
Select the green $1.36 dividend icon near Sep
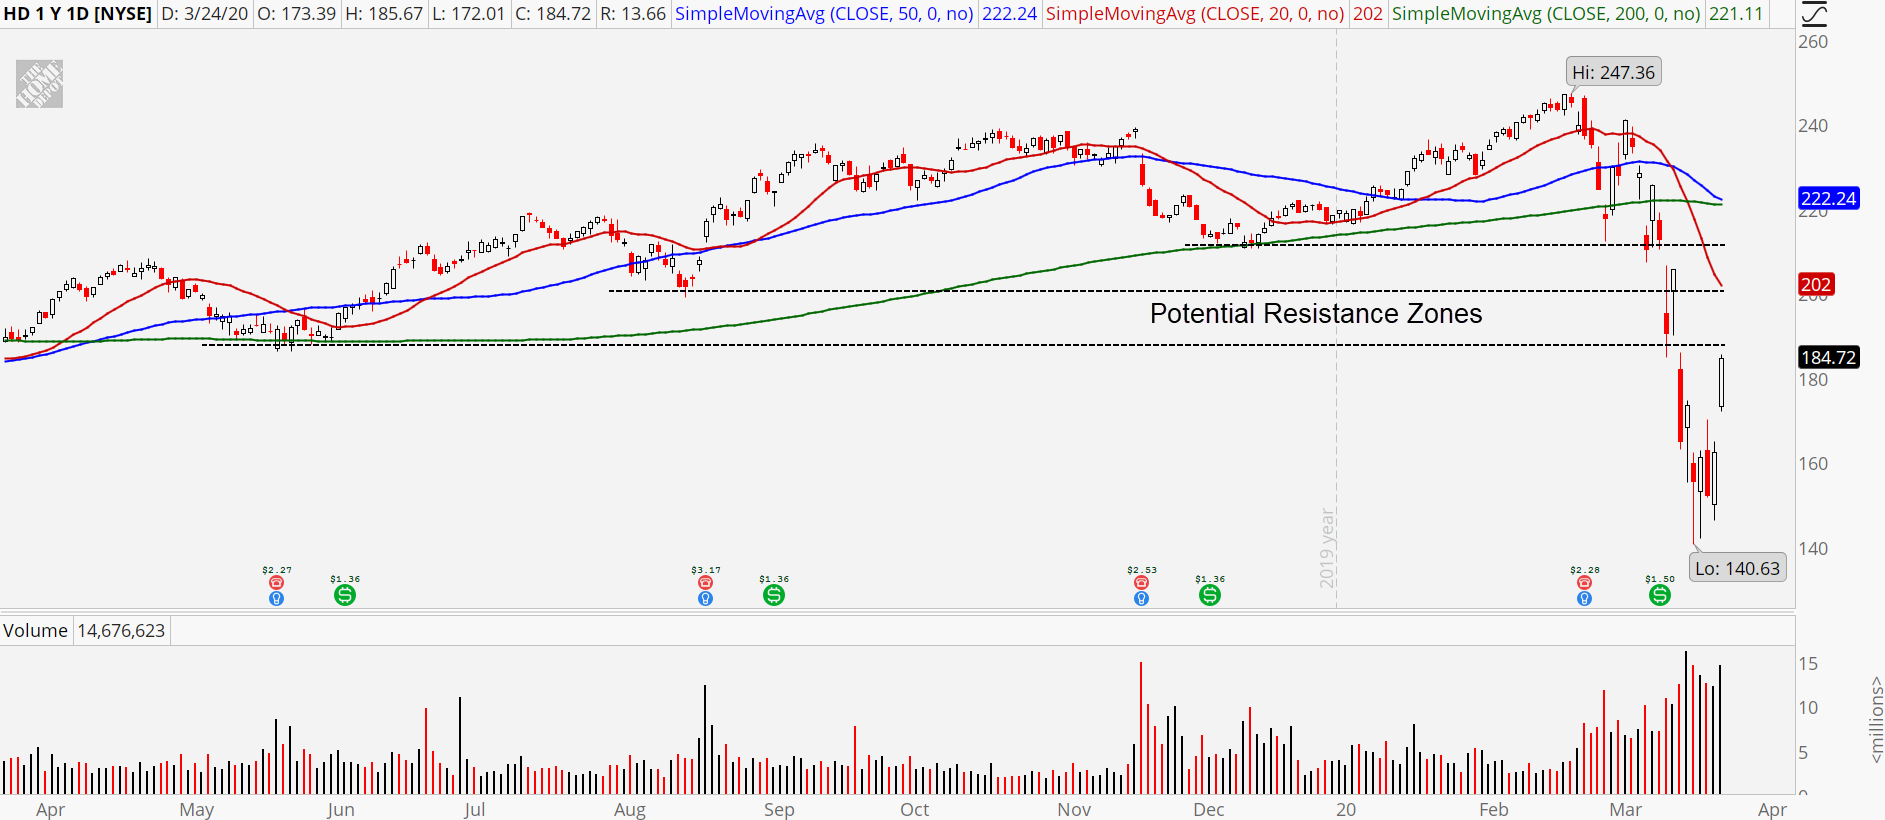(x=774, y=595)
